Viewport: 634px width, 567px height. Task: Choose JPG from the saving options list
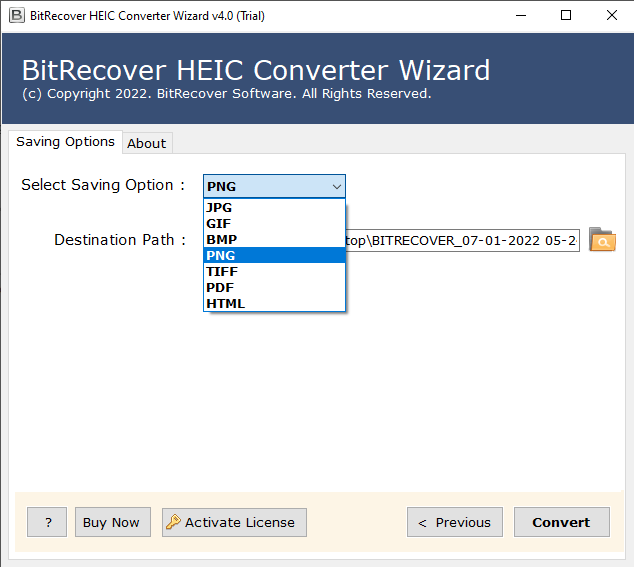click(x=274, y=208)
